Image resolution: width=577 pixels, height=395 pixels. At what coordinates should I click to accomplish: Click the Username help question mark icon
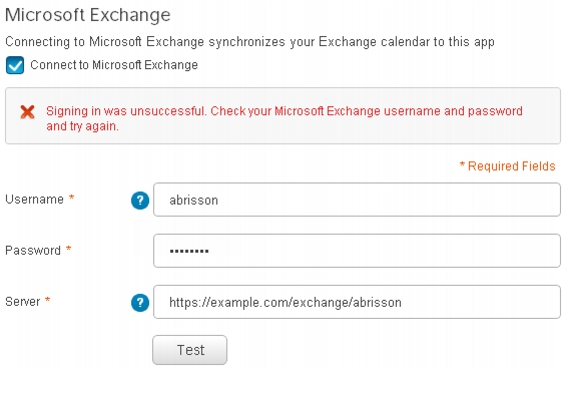coord(140,200)
